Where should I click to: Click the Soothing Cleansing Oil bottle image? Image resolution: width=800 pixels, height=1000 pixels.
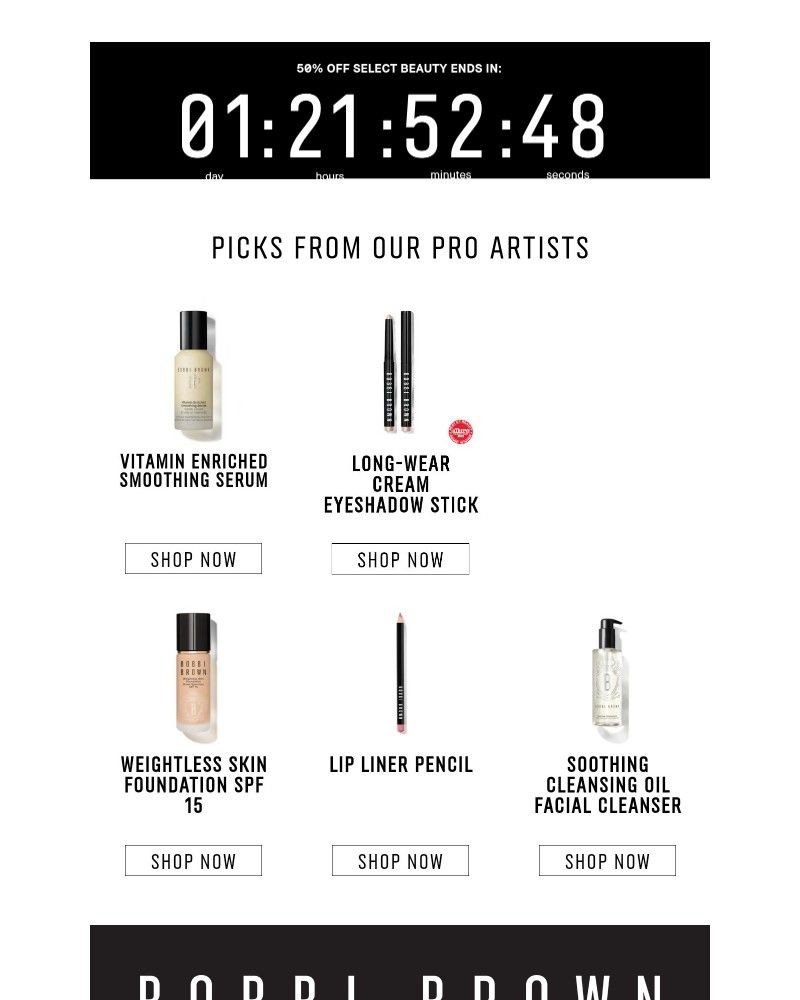(607, 675)
